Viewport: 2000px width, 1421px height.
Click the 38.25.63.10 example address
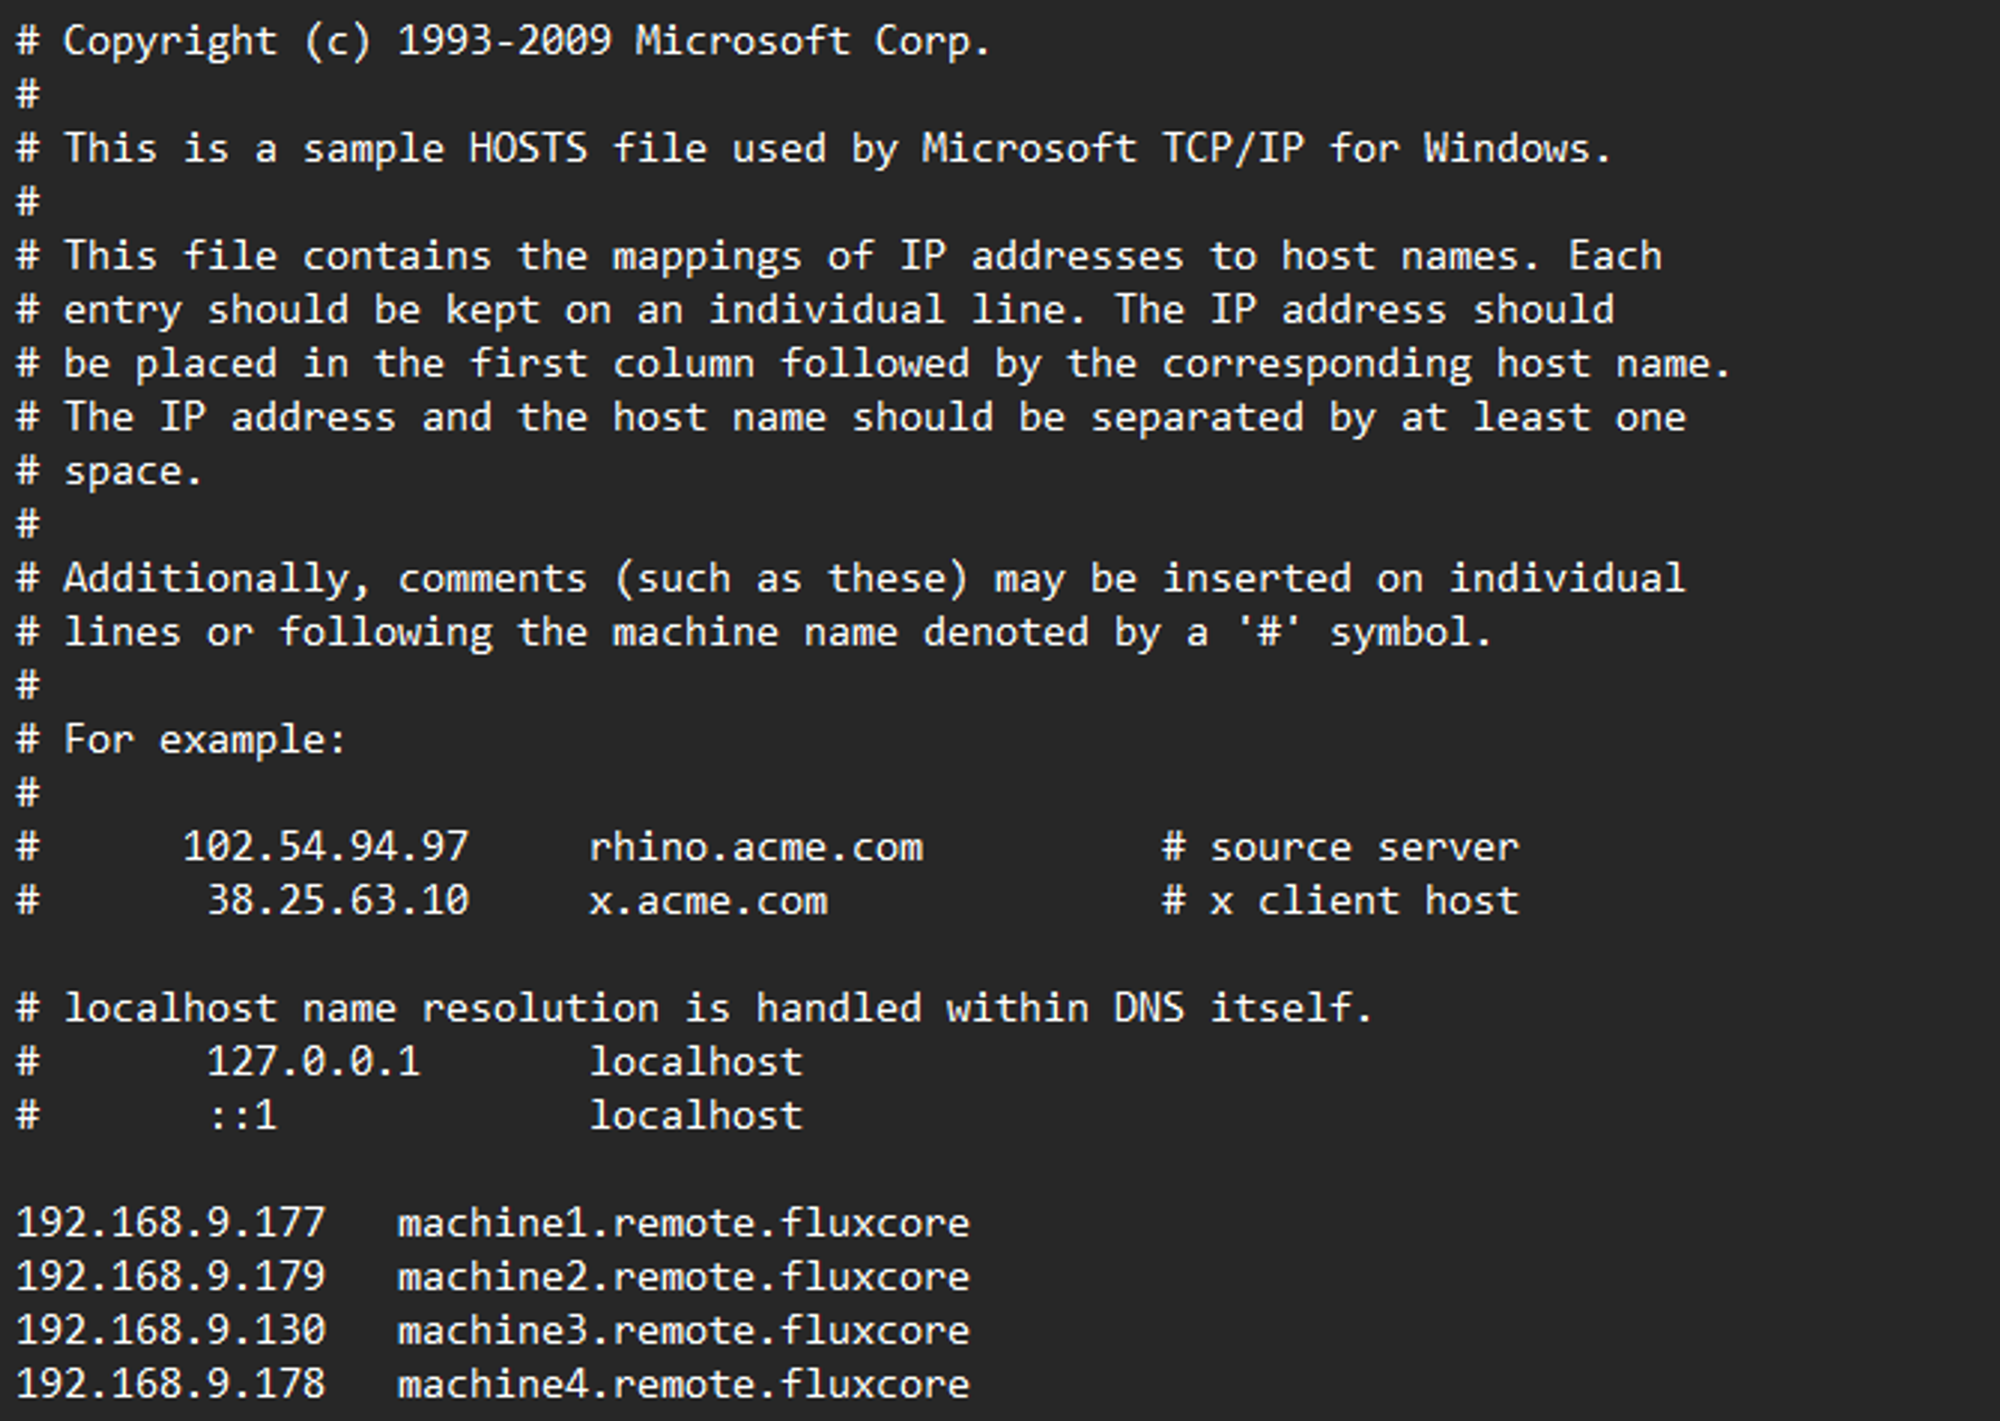coord(337,902)
